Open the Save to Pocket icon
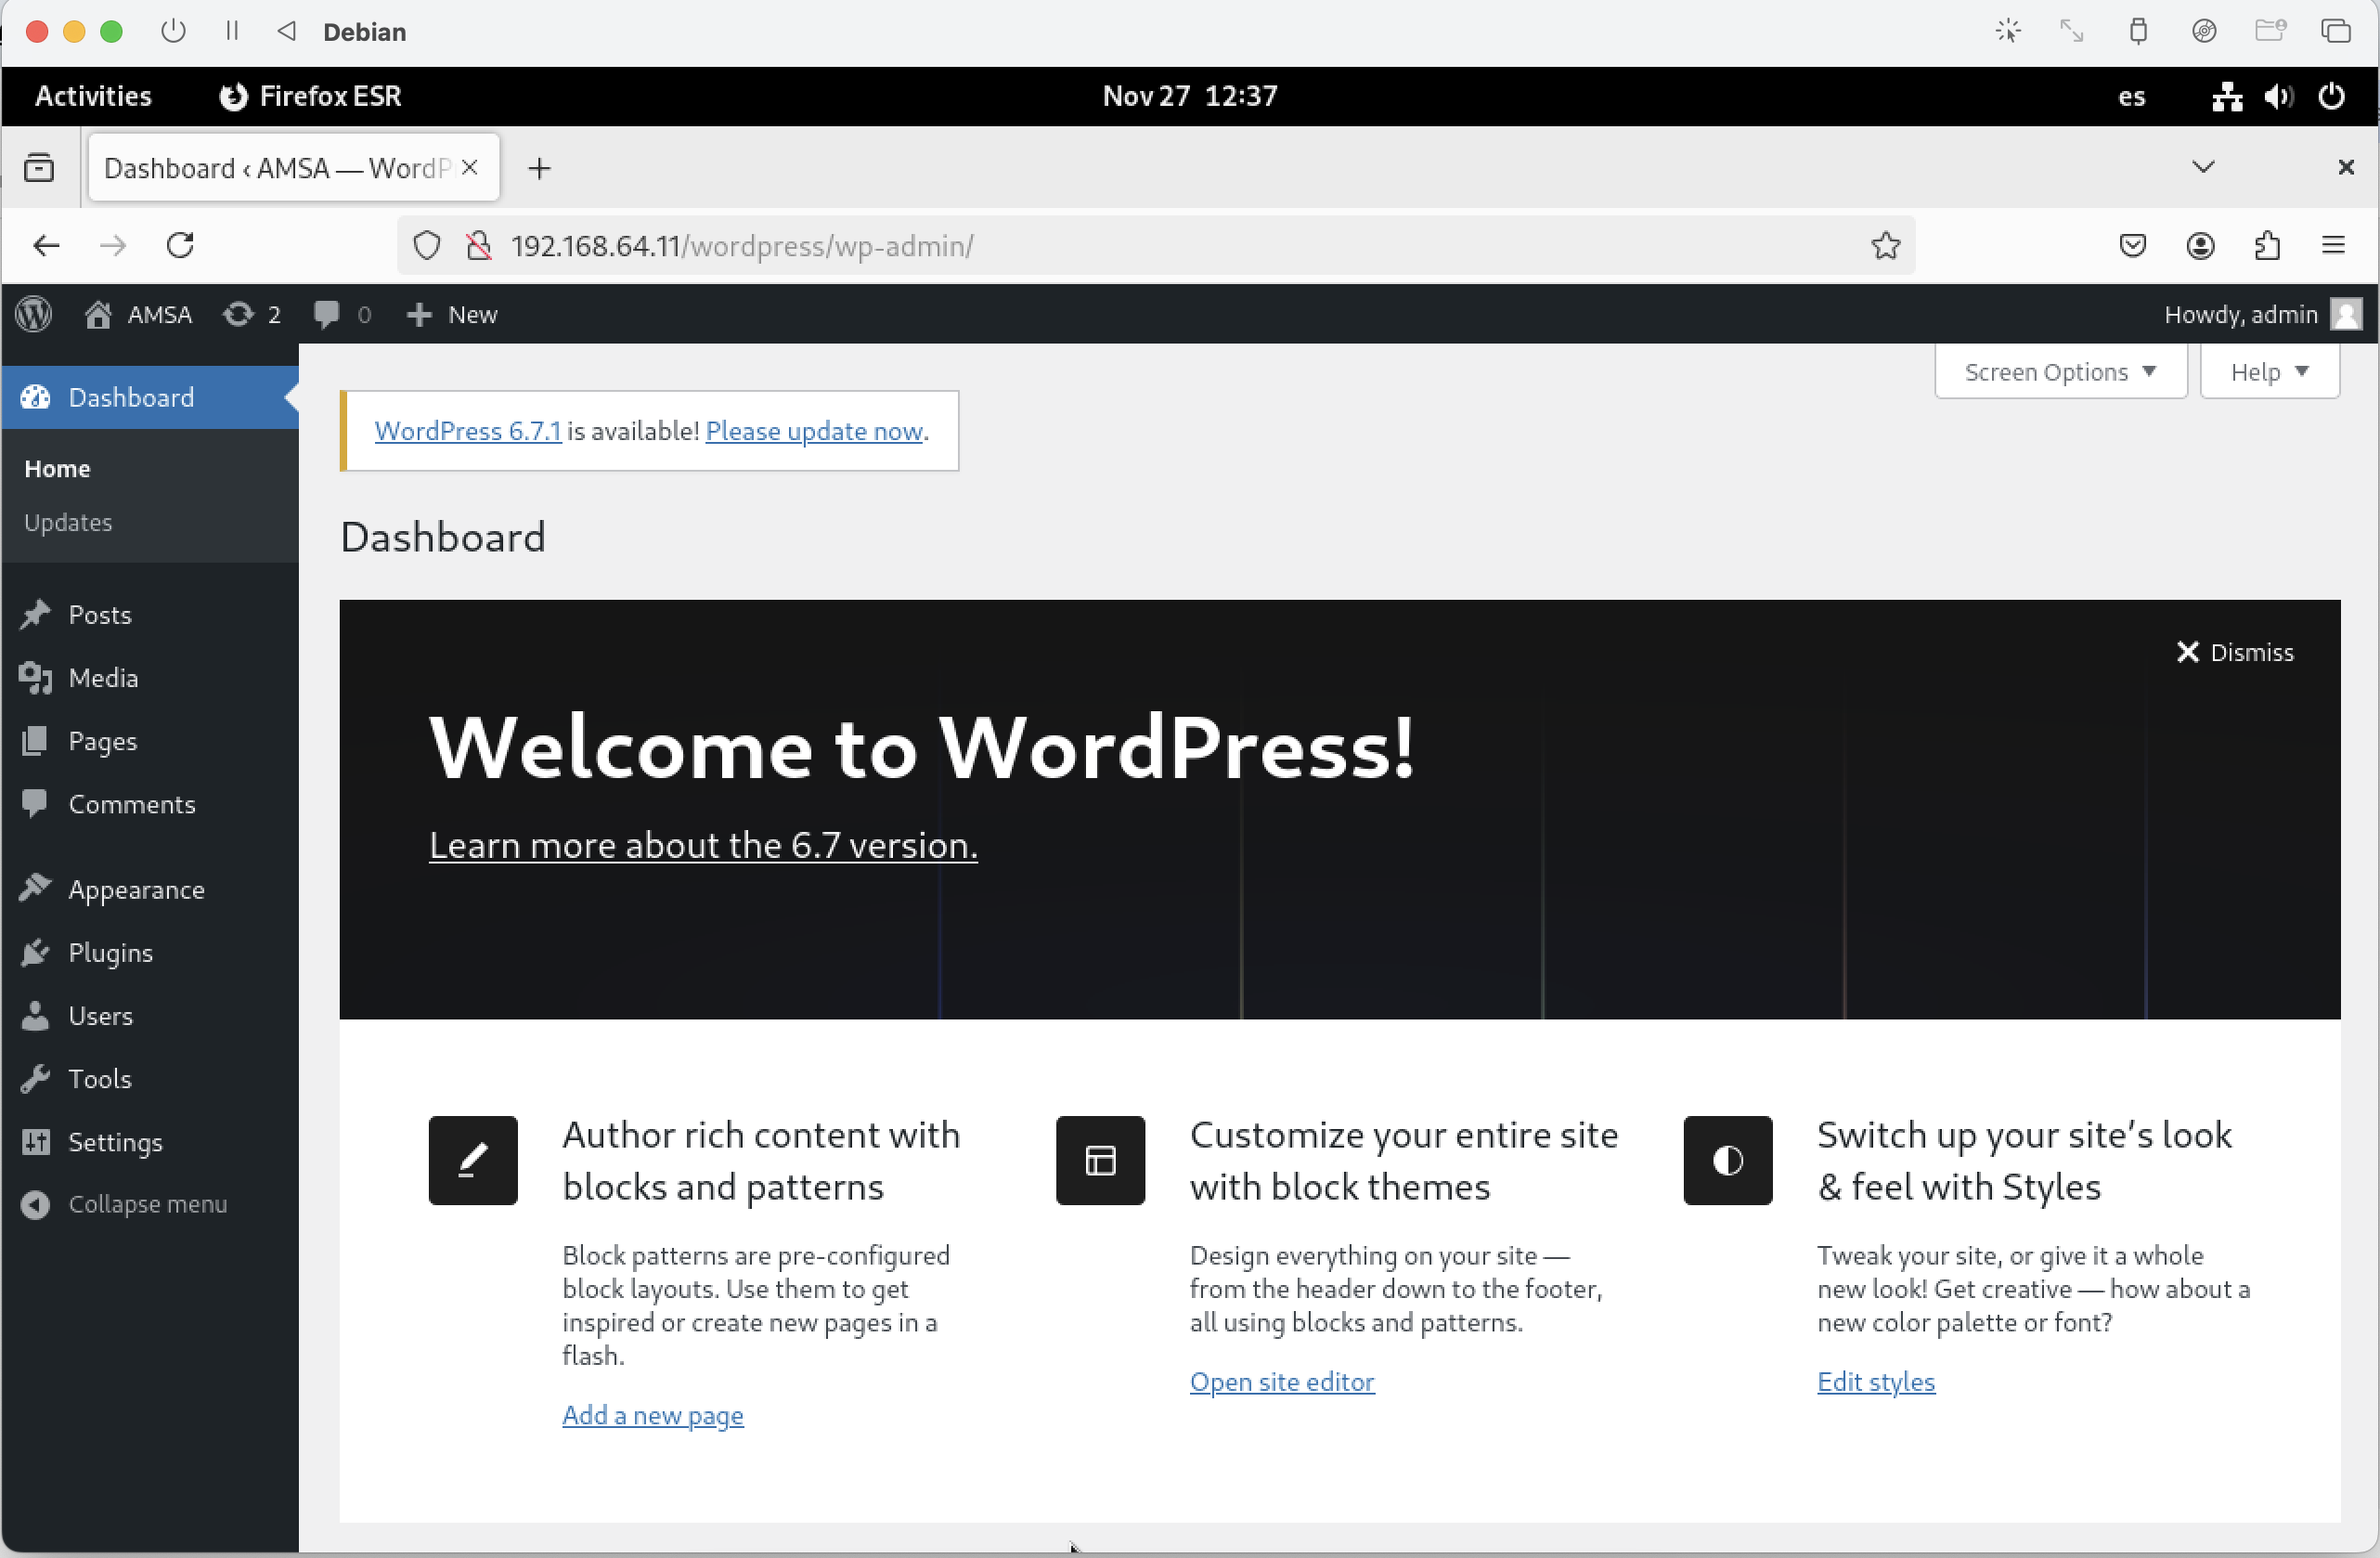The width and height of the screenshot is (2380, 1558). point(2132,245)
